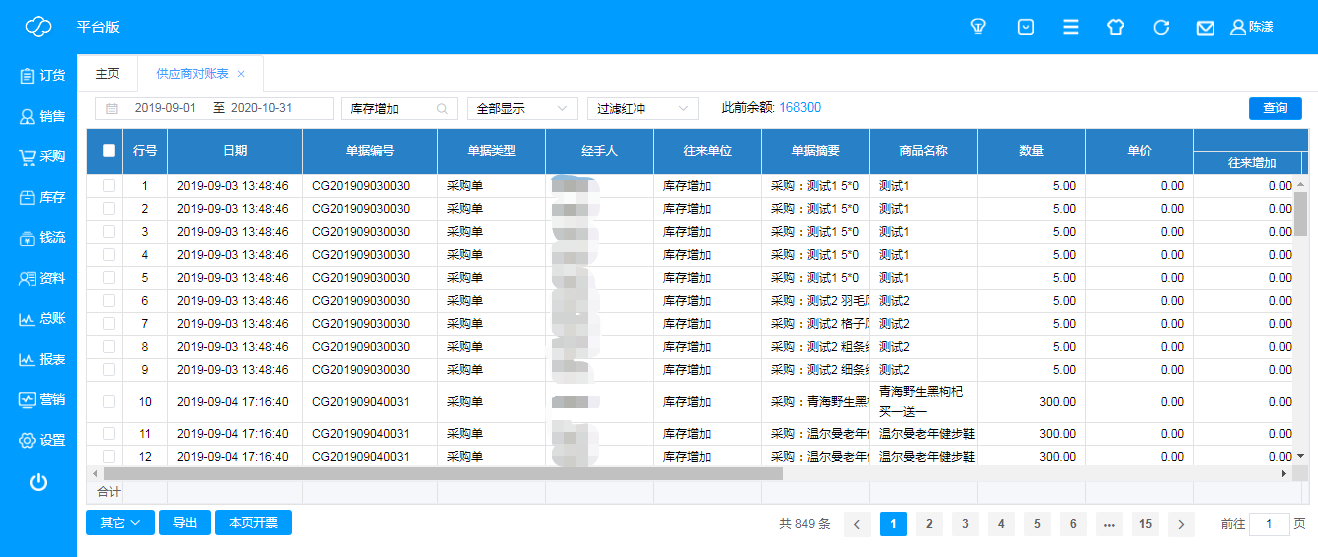Viewport: 1318px width, 557px height.
Task: Click the 查询 button
Action: point(1274,108)
